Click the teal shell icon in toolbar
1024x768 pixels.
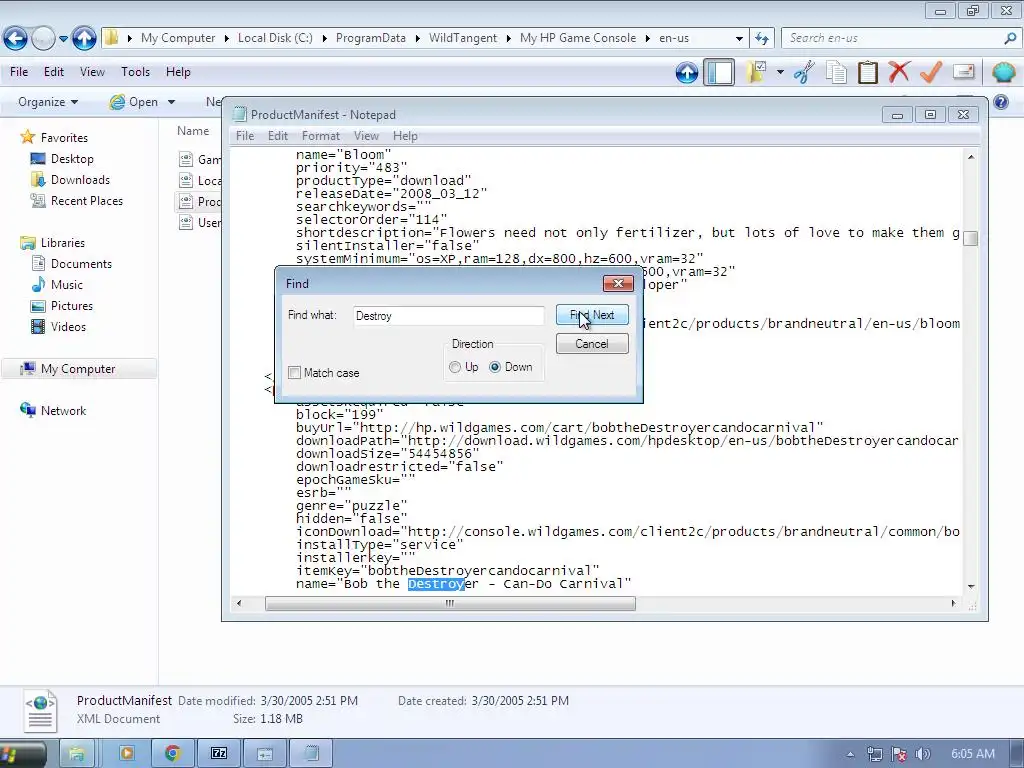(x=1003, y=72)
